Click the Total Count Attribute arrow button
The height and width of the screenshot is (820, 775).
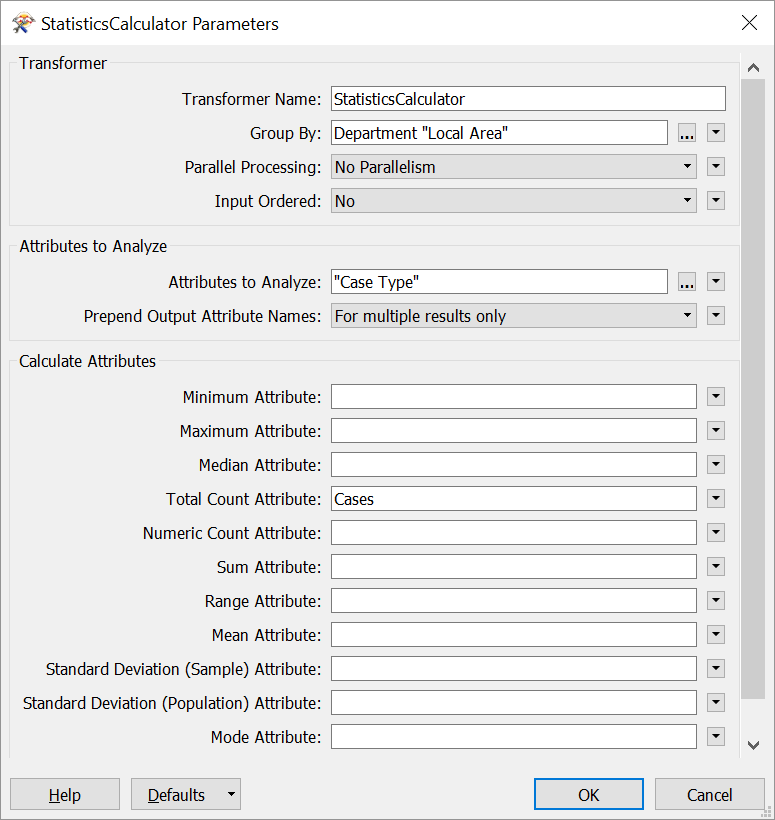click(715, 499)
